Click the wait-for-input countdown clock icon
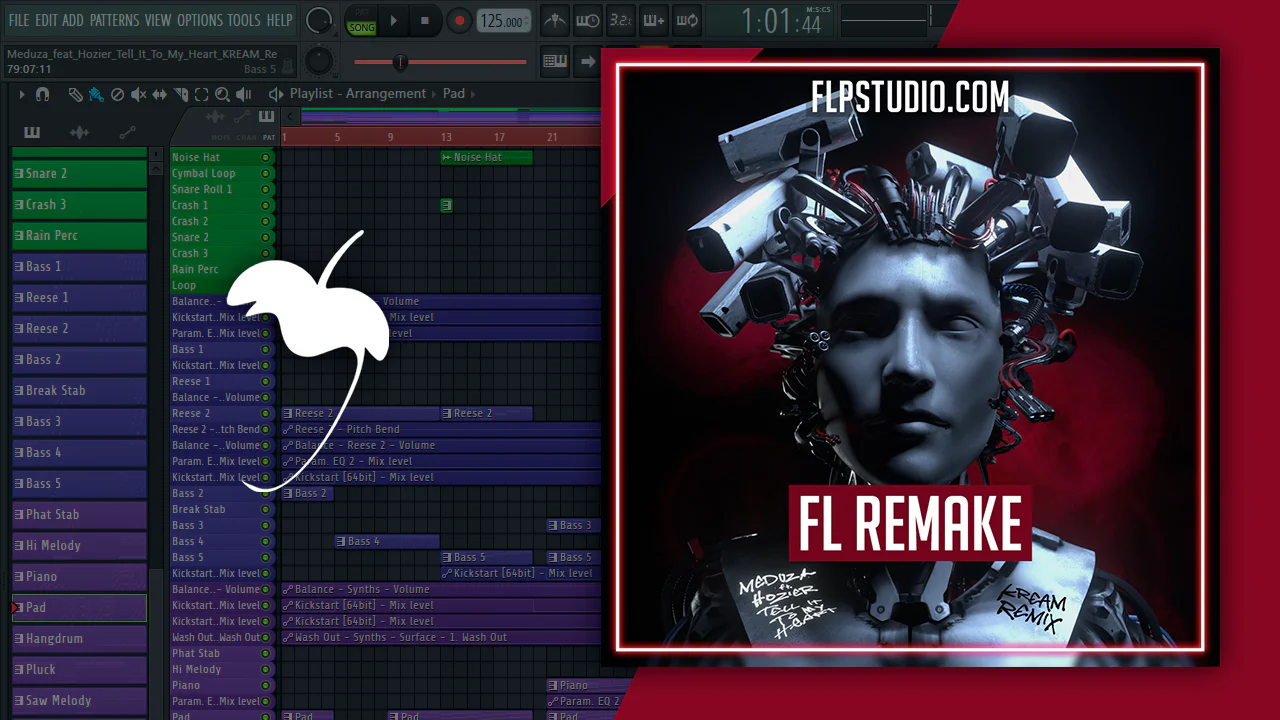 click(x=588, y=20)
